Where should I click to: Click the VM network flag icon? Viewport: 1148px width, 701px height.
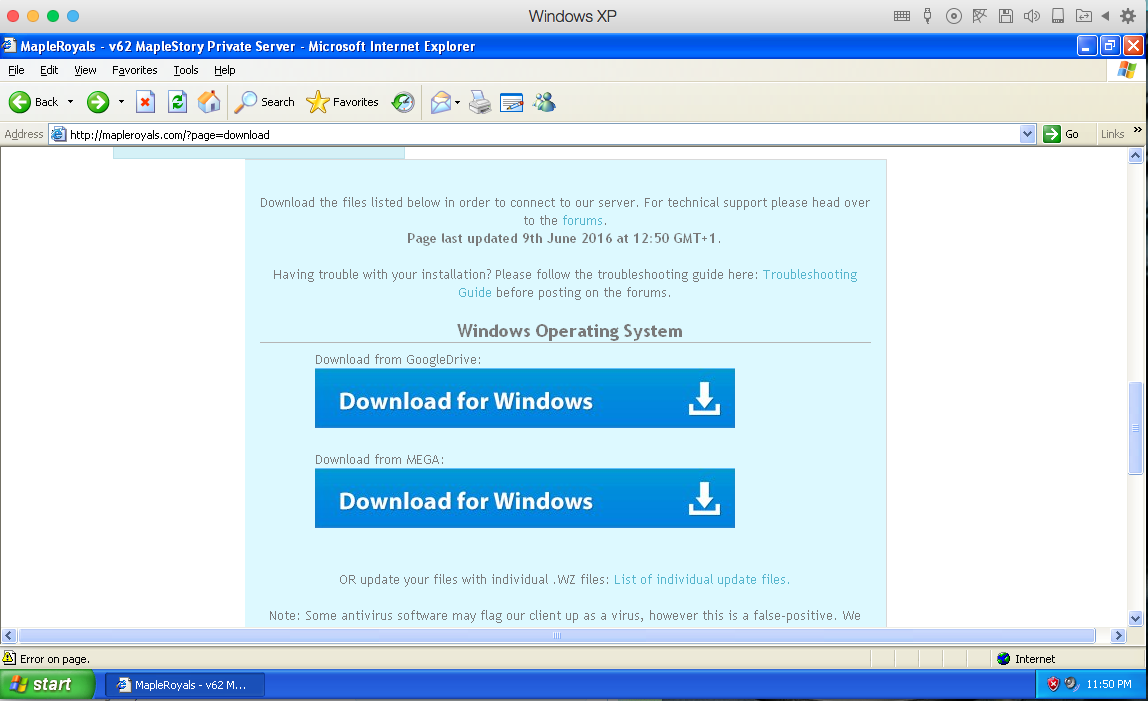pos(980,16)
